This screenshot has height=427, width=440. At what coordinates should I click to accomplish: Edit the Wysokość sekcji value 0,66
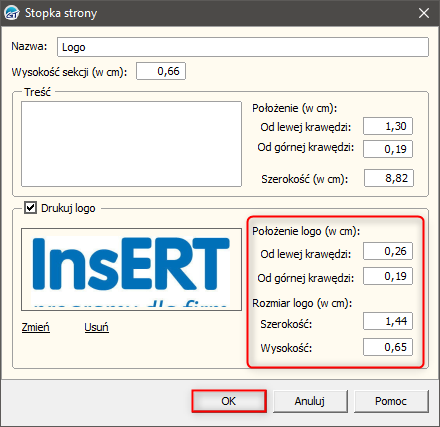click(x=161, y=71)
